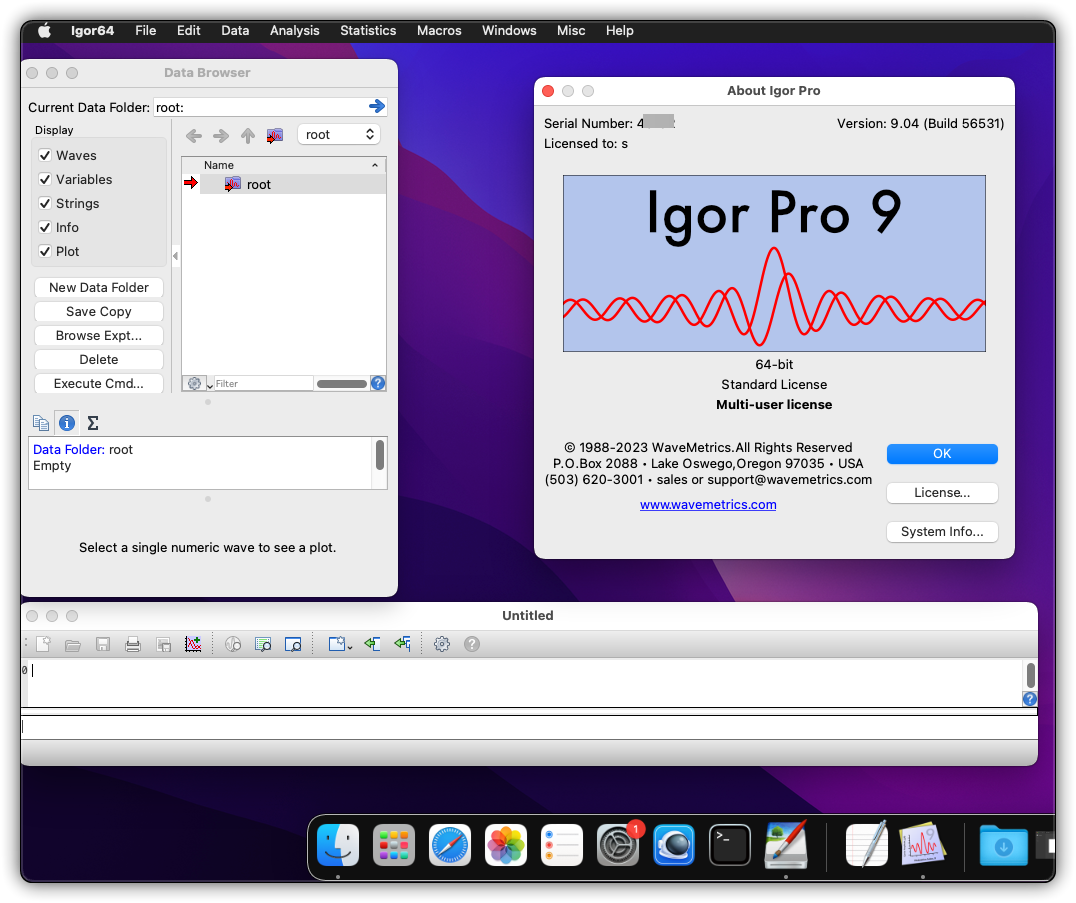Open the Apple menu
The image size is (1076, 903).
(x=45, y=30)
